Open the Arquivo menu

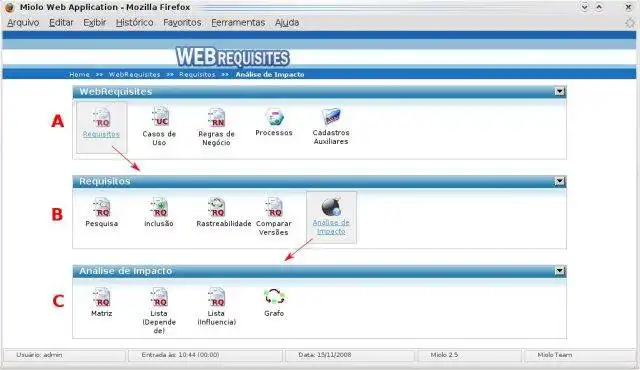coord(23,22)
